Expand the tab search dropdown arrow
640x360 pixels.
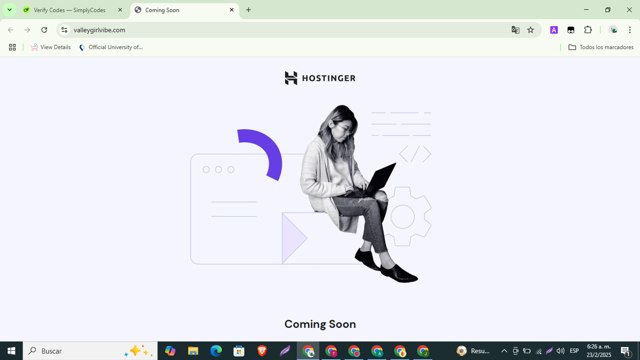coord(9,10)
